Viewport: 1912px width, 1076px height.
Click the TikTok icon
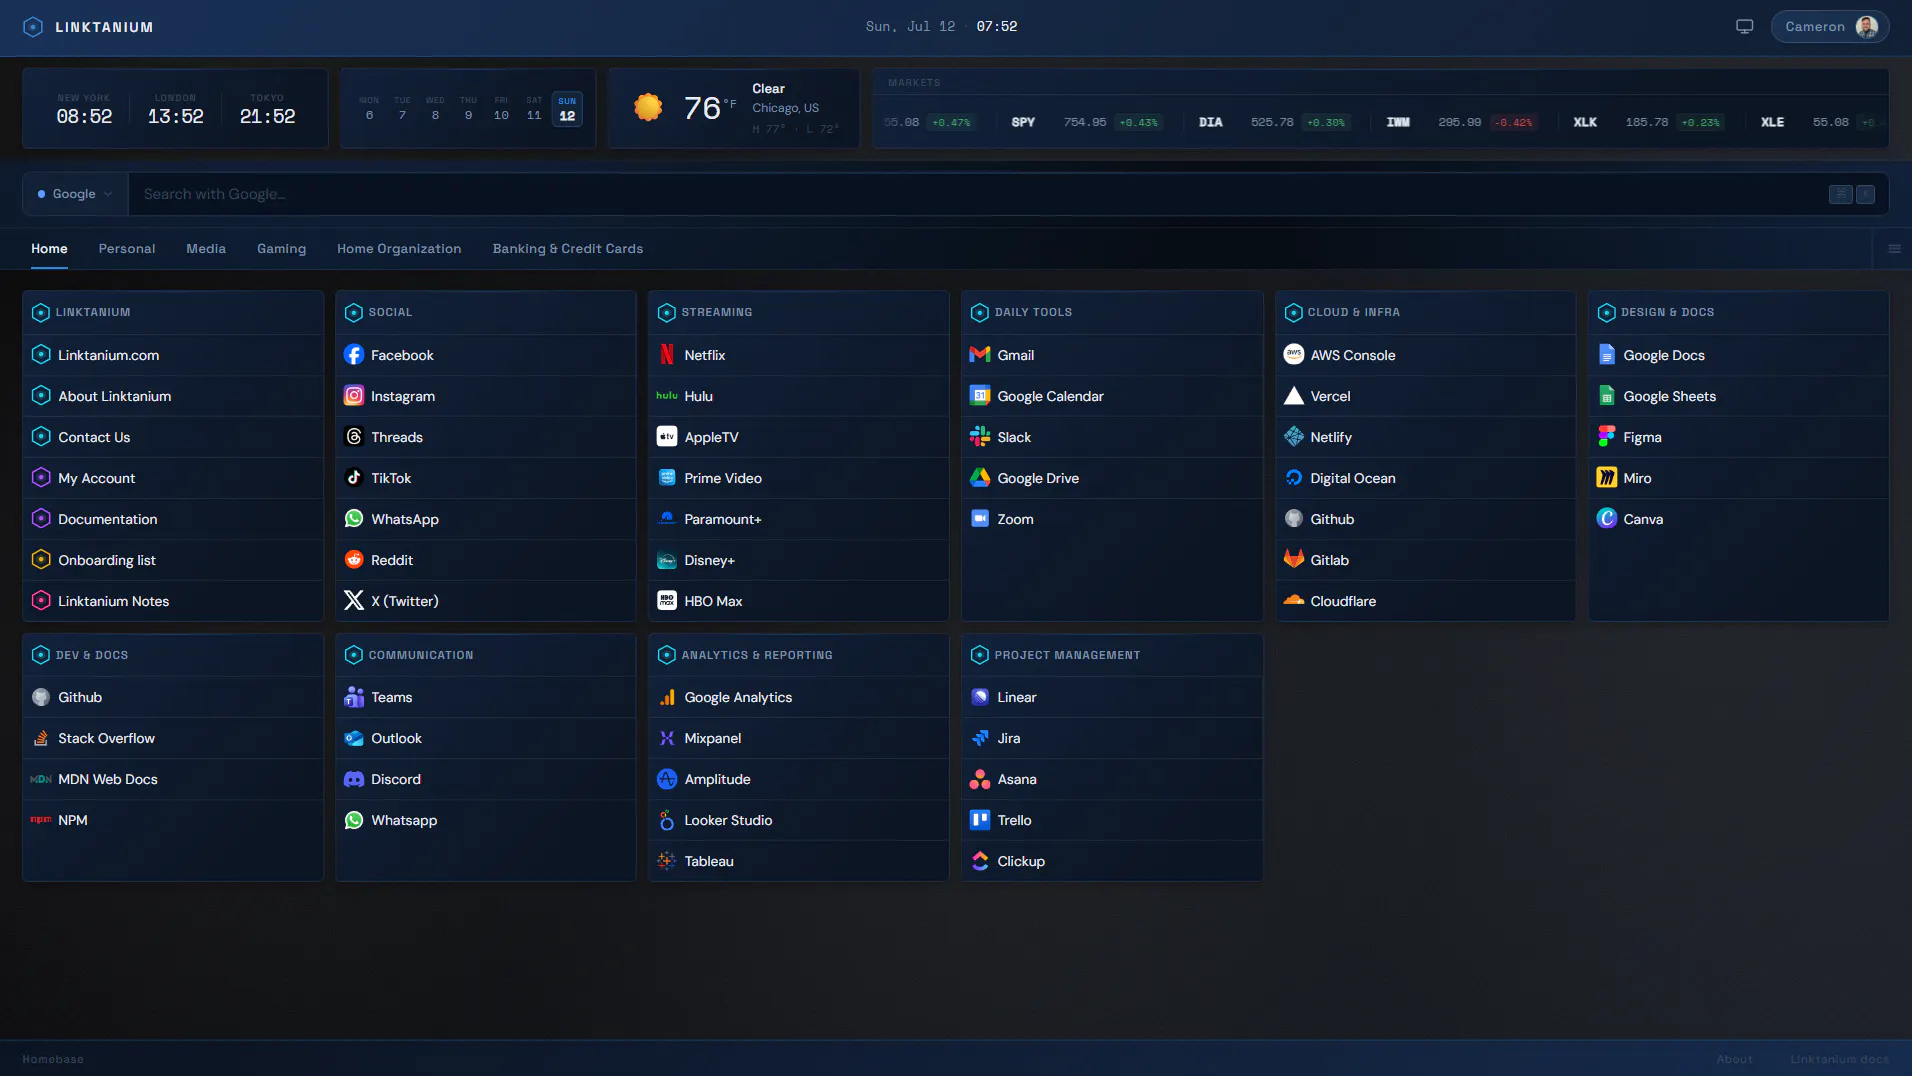(x=354, y=478)
